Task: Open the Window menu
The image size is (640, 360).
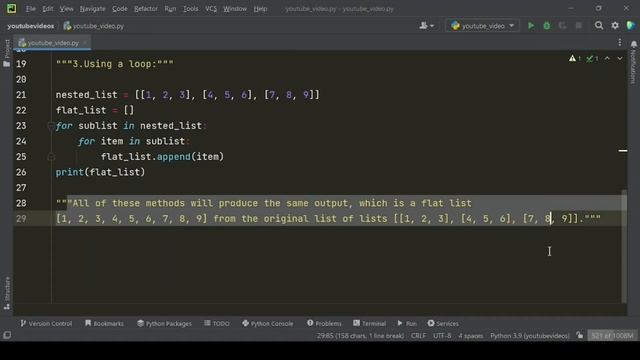Action: [235, 9]
